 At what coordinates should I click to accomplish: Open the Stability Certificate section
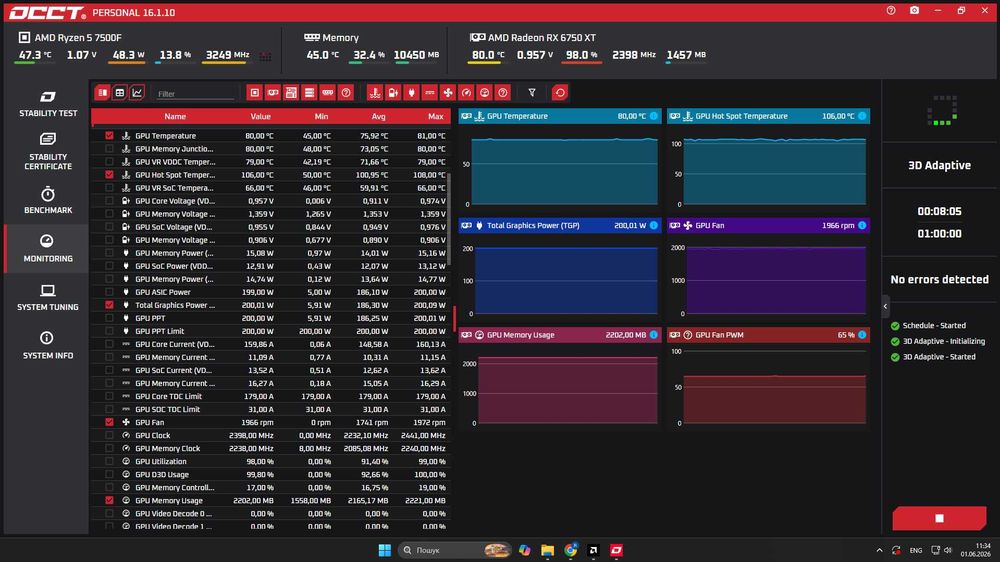(48, 152)
